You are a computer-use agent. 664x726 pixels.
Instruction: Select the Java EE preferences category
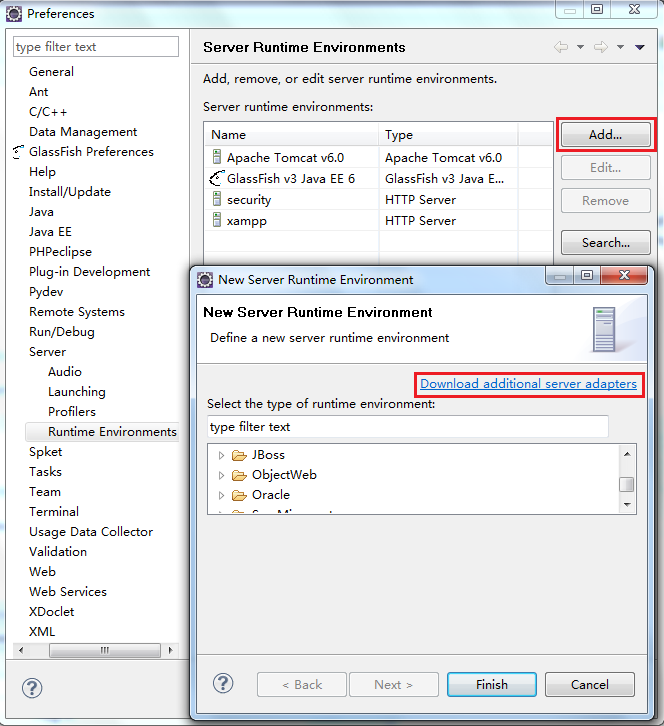pyautogui.click(x=50, y=232)
